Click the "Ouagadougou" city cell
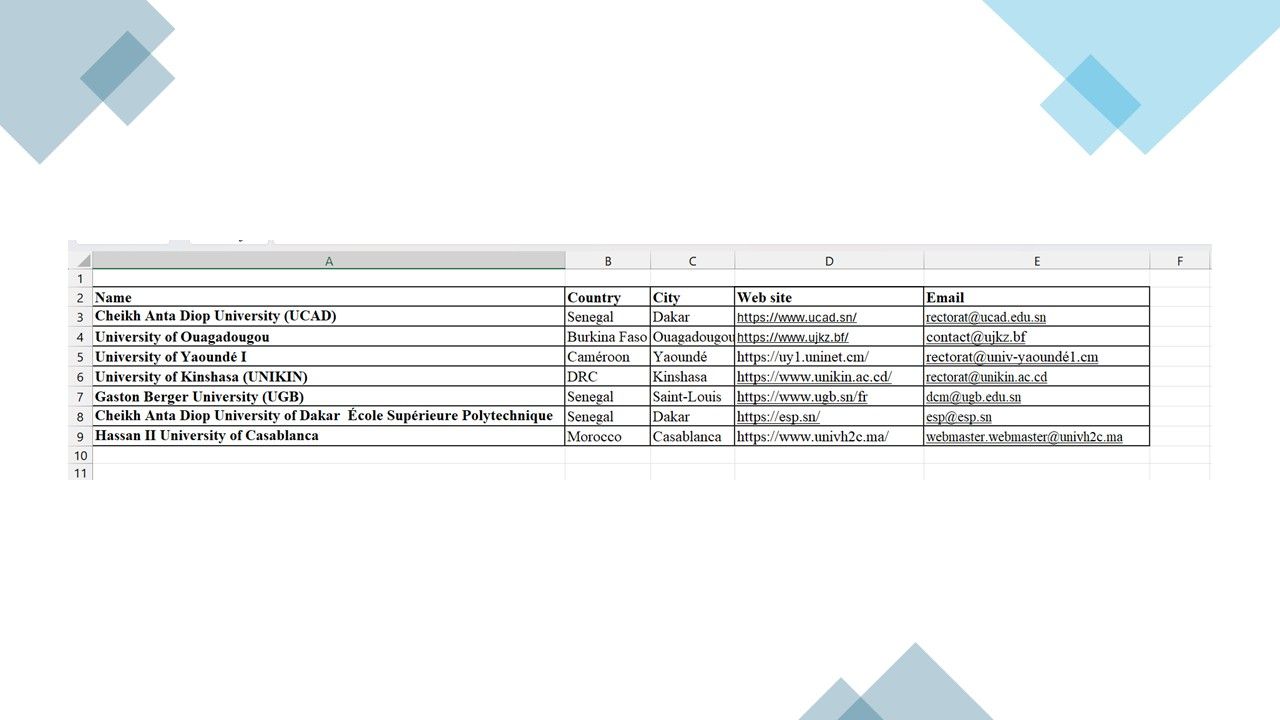 pos(692,337)
